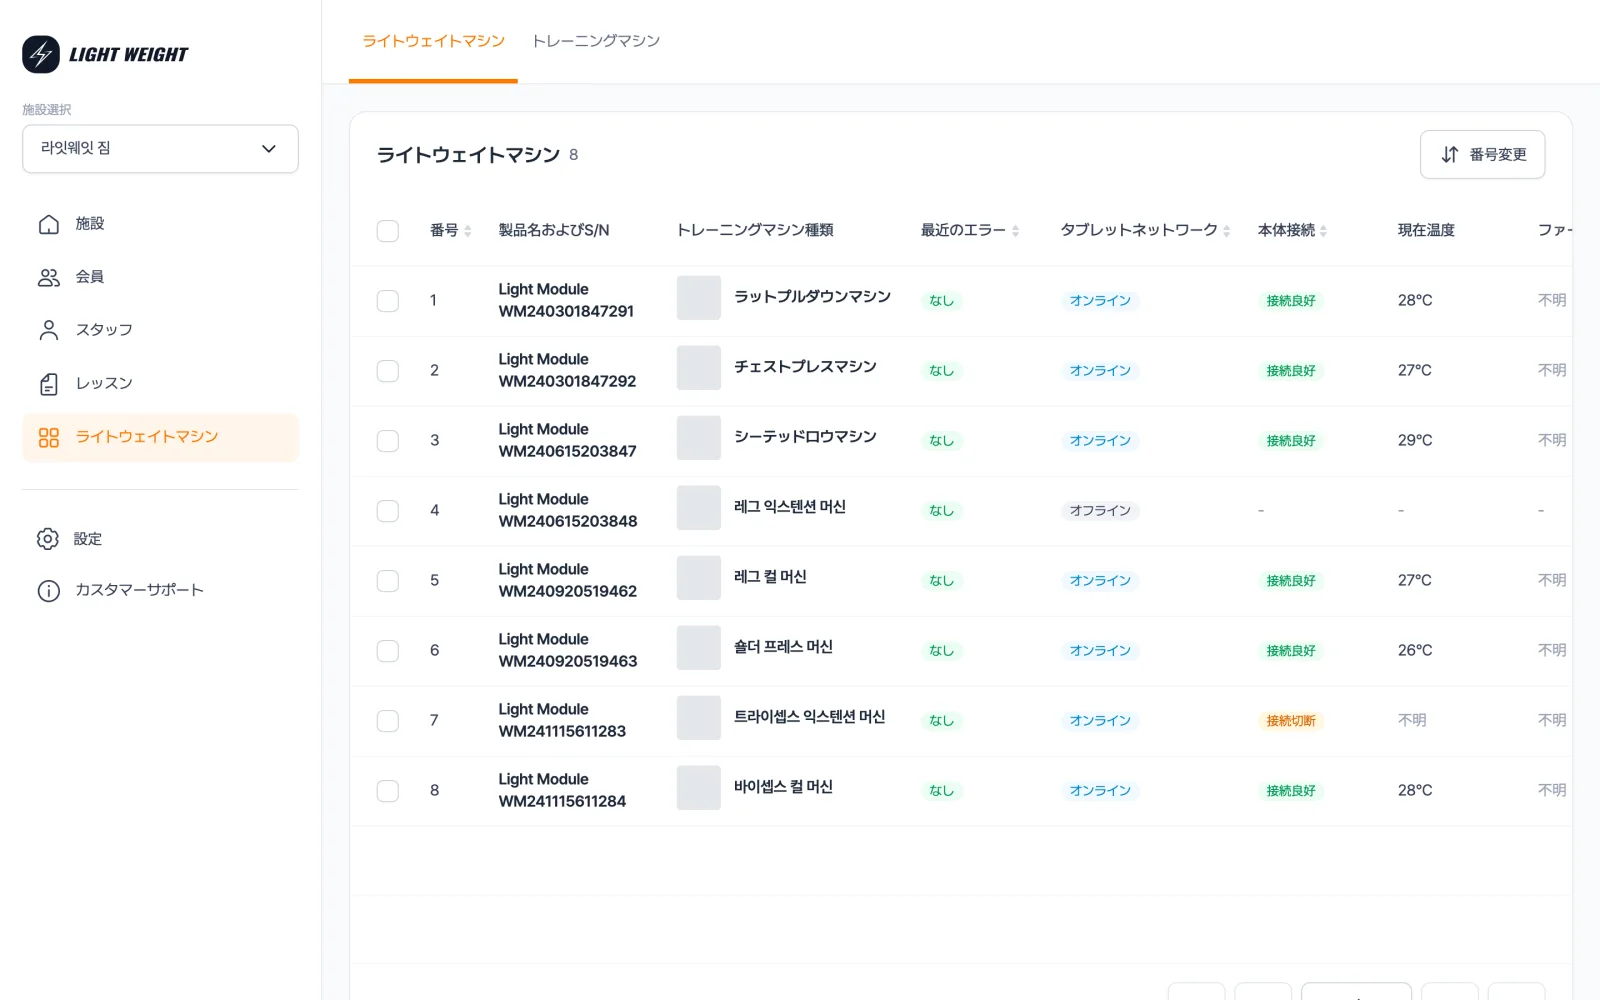Open 設定 in the sidebar
This screenshot has width=1600, height=1000.
coord(160,539)
